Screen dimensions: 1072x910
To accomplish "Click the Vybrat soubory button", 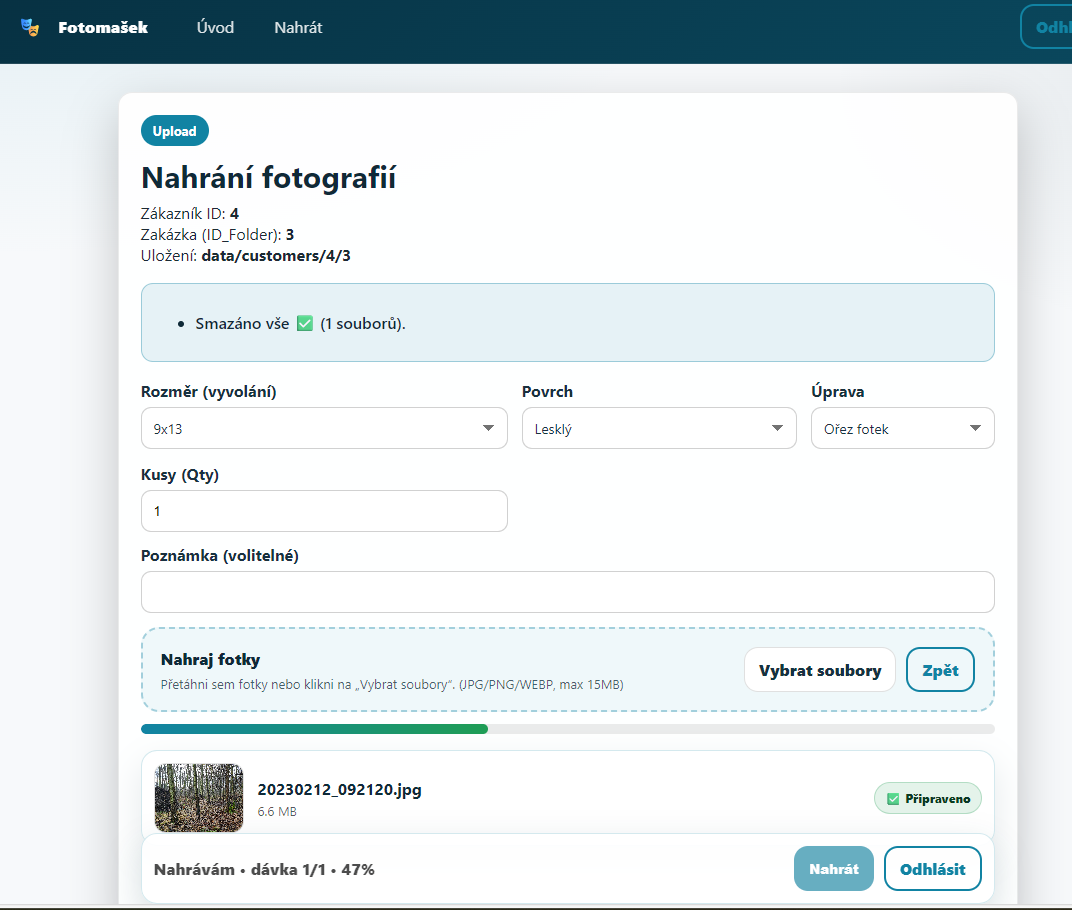I will click(x=819, y=669).
